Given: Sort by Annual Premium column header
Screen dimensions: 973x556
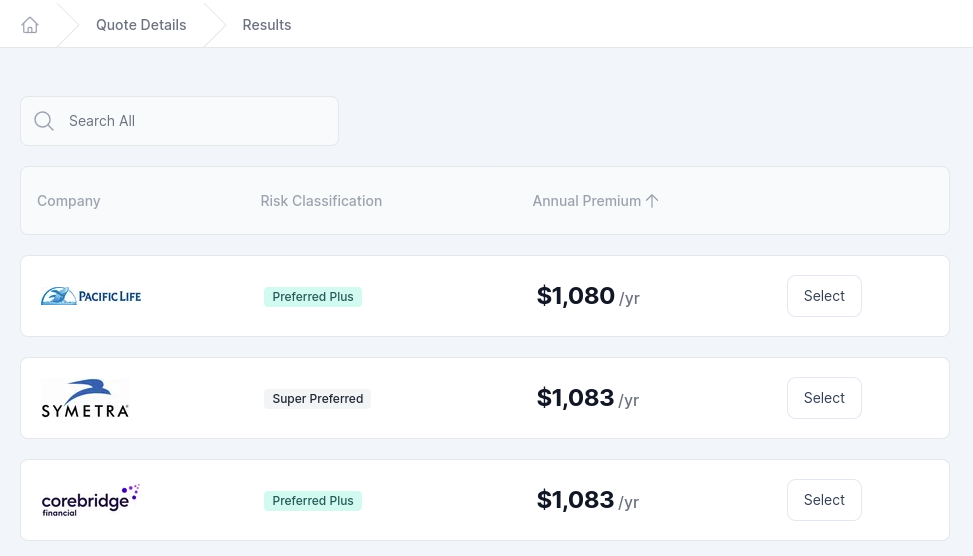Looking at the screenshot, I should (586, 201).
